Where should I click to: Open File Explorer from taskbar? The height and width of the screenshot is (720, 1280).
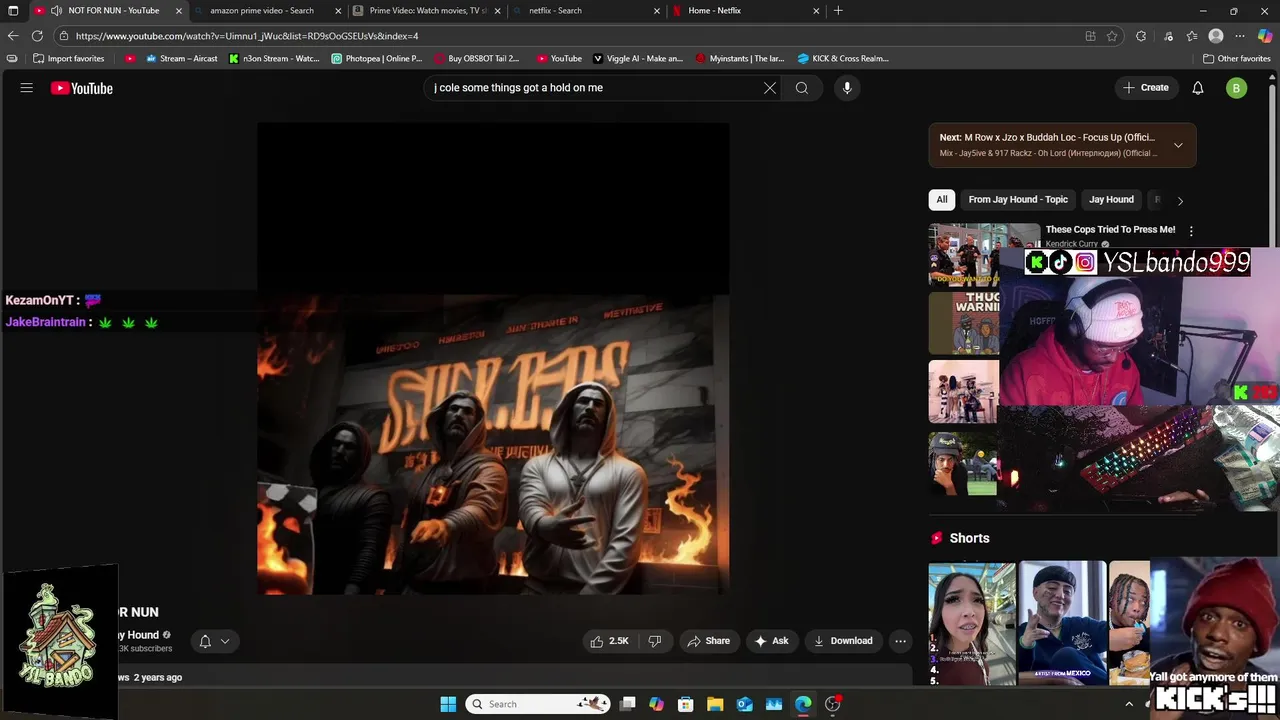[x=715, y=704]
